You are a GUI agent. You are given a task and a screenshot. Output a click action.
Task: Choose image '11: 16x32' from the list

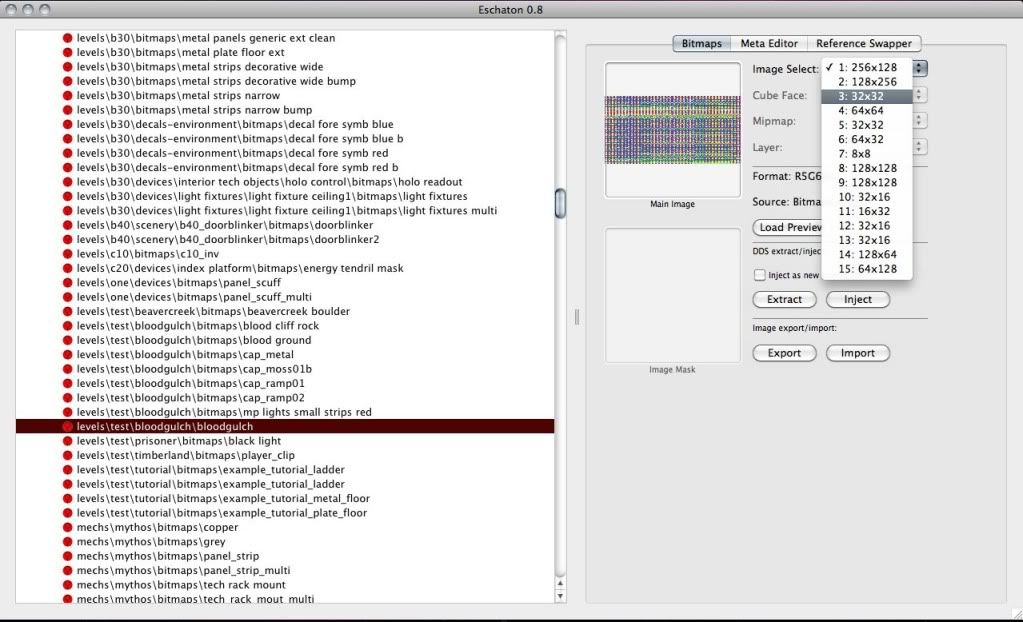pyautogui.click(x=866, y=211)
